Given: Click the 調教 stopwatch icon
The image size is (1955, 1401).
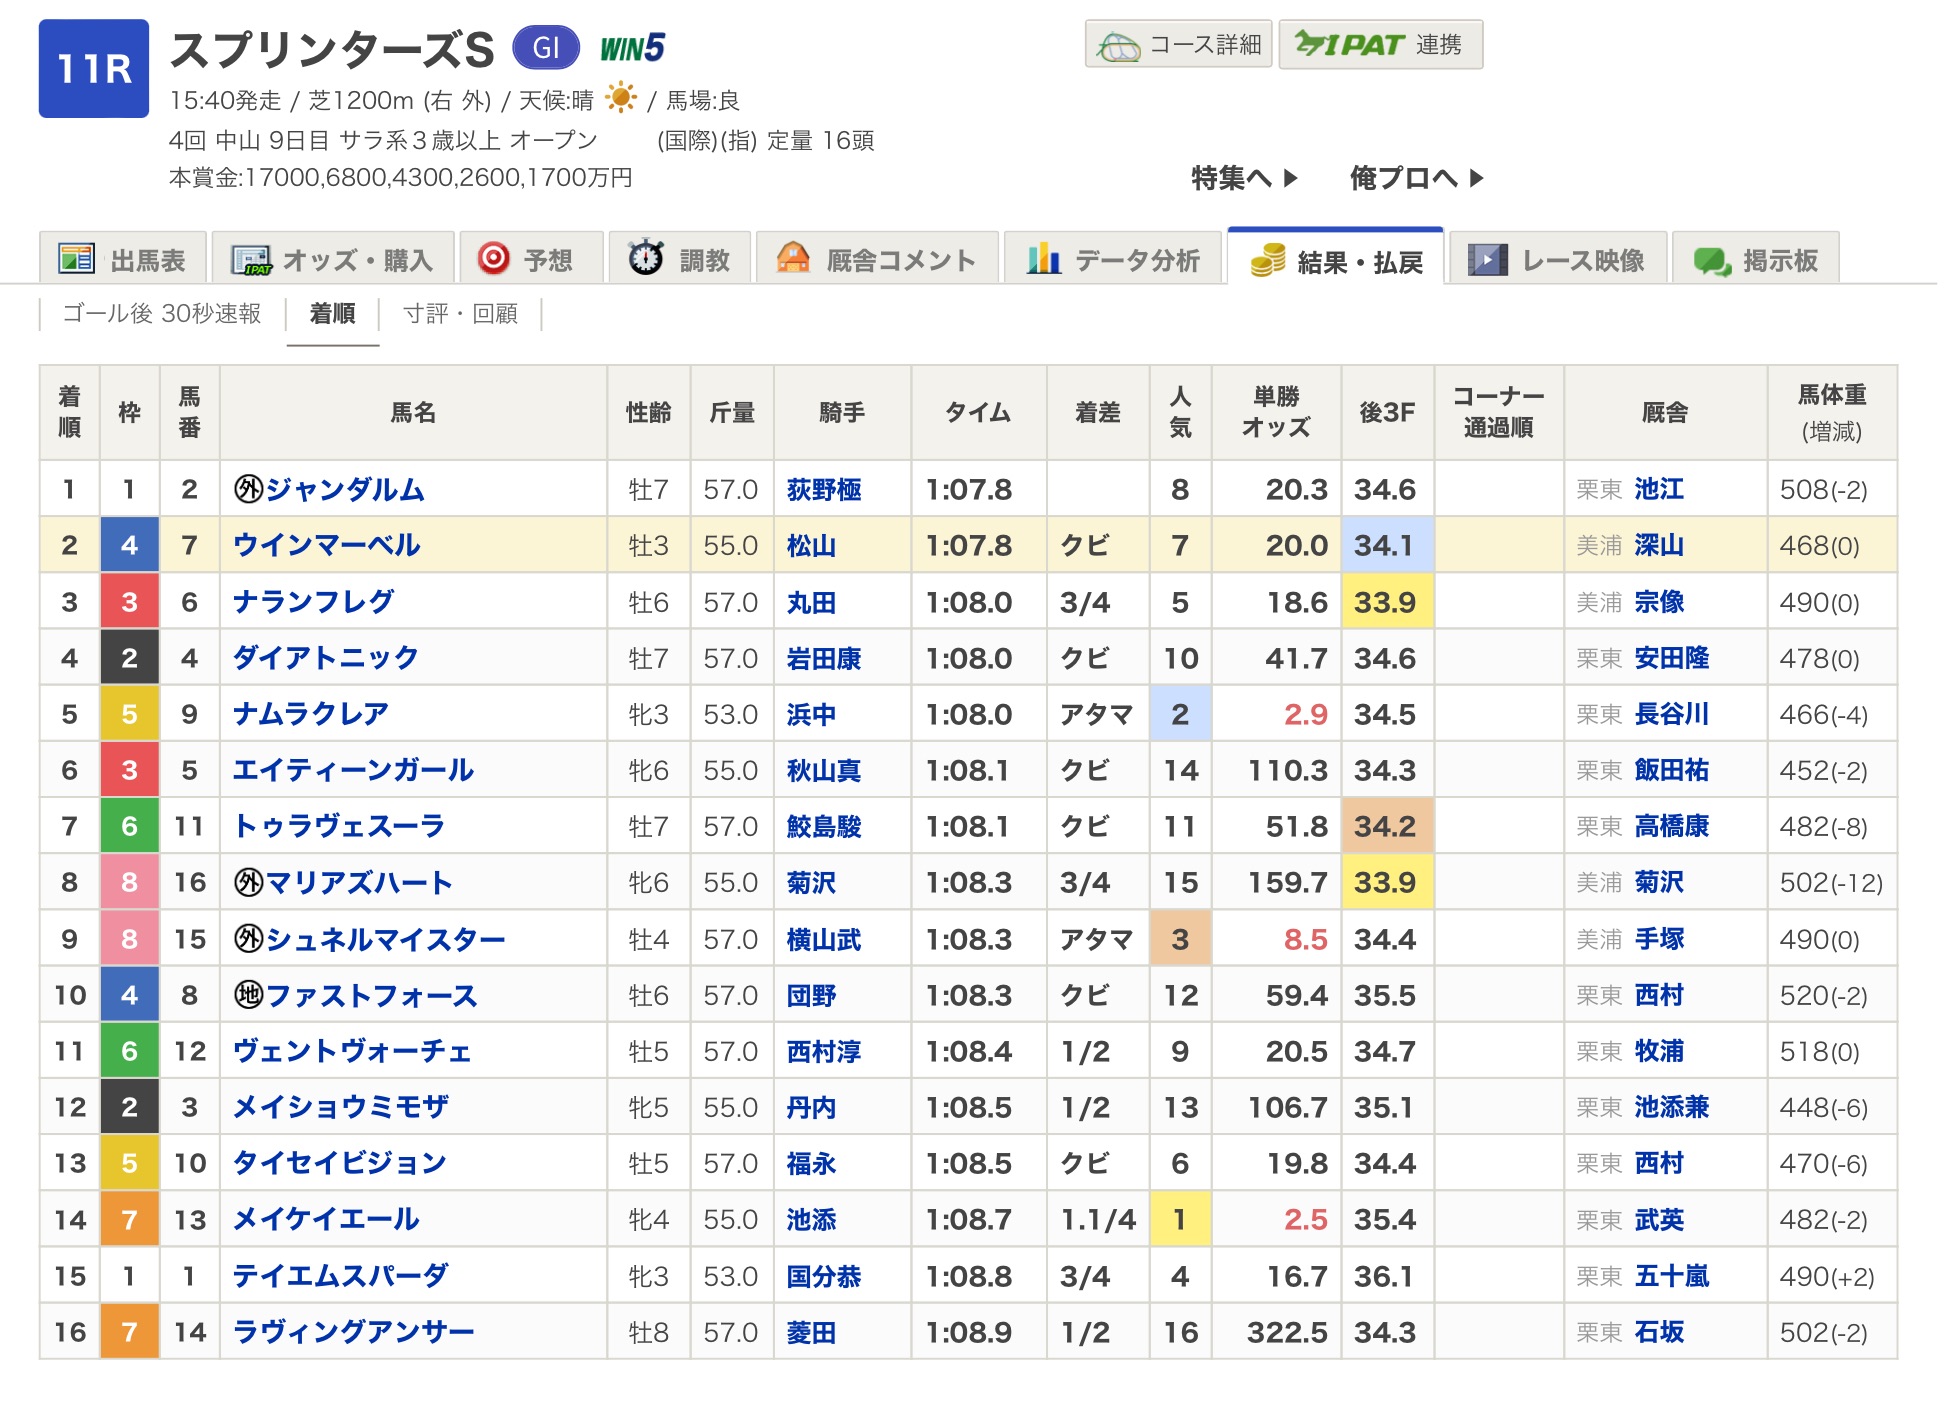Looking at the screenshot, I should pos(646,257).
